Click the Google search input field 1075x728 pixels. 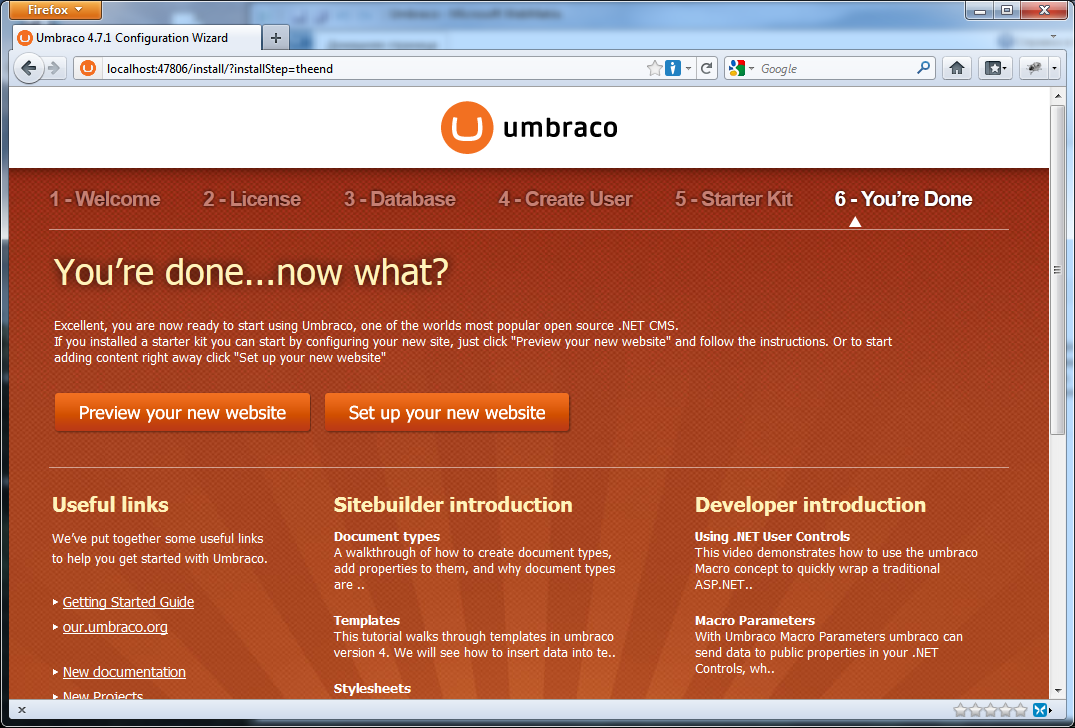point(835,69)
